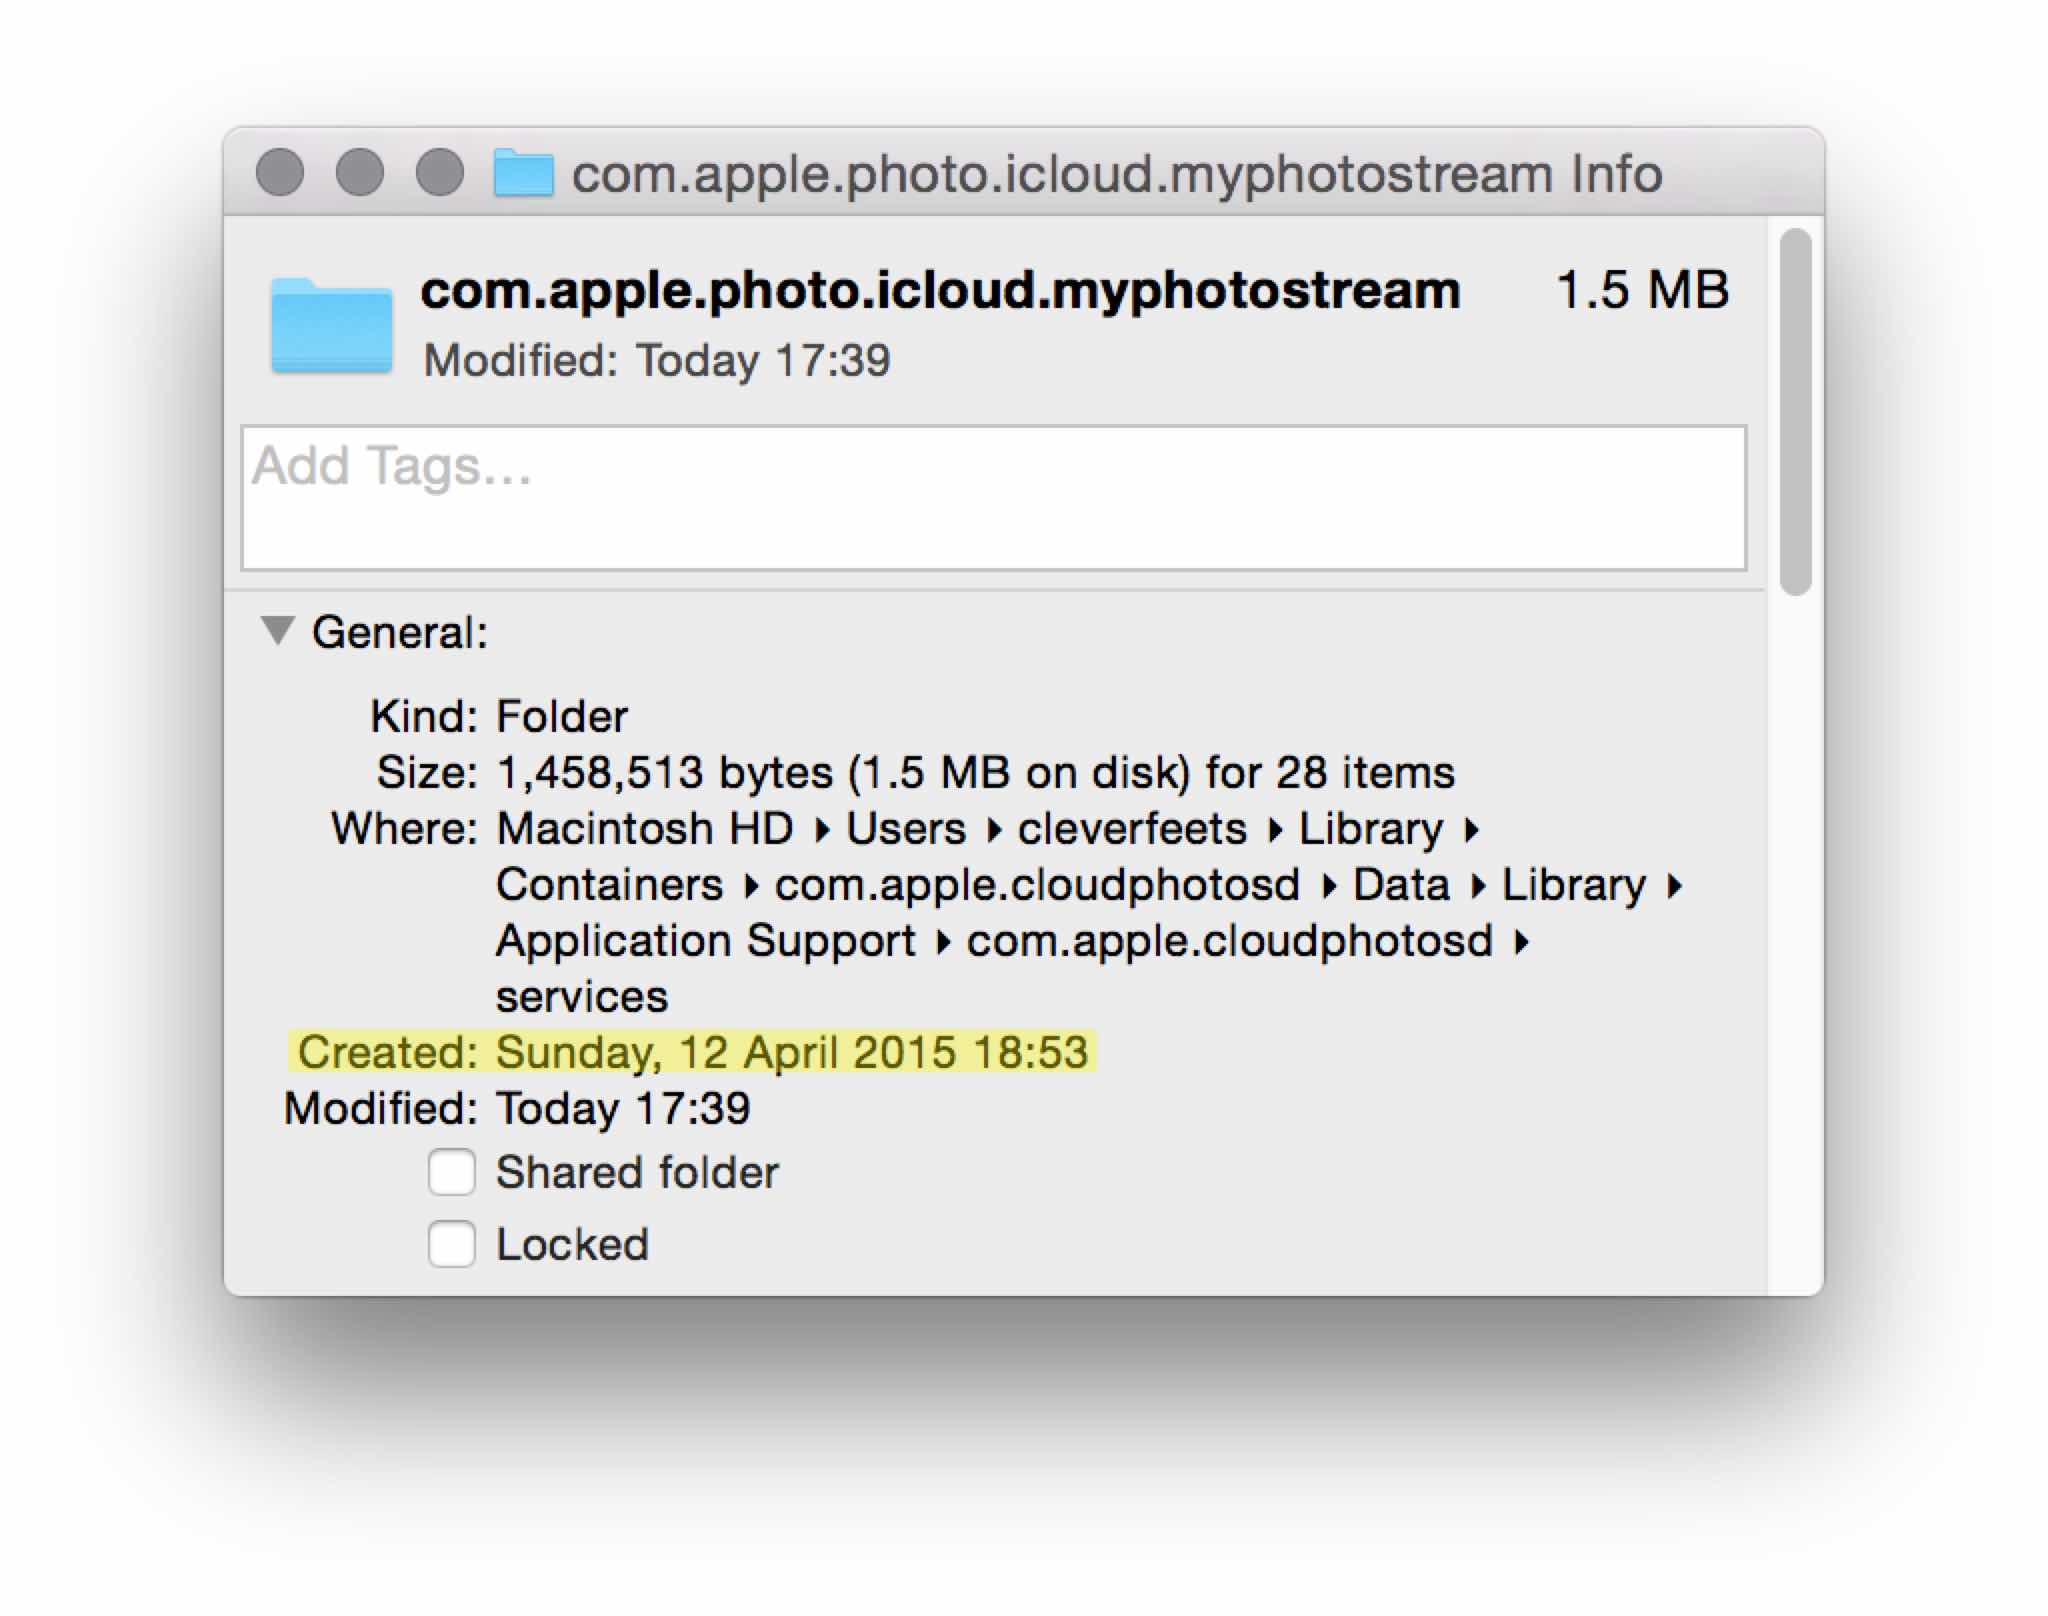Collapse the General section triangle
Image resolution: width=2048 pixels, height=1616 pixels.
coord(277,631)
